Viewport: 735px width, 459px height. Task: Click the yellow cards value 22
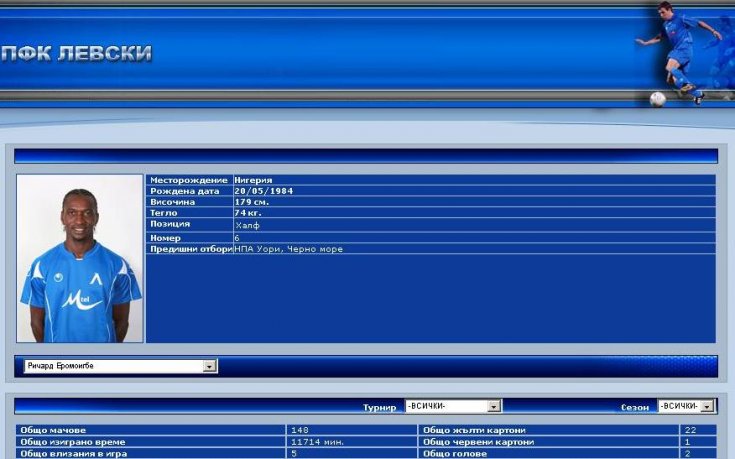pyautogui.click(x=690, y=430)
